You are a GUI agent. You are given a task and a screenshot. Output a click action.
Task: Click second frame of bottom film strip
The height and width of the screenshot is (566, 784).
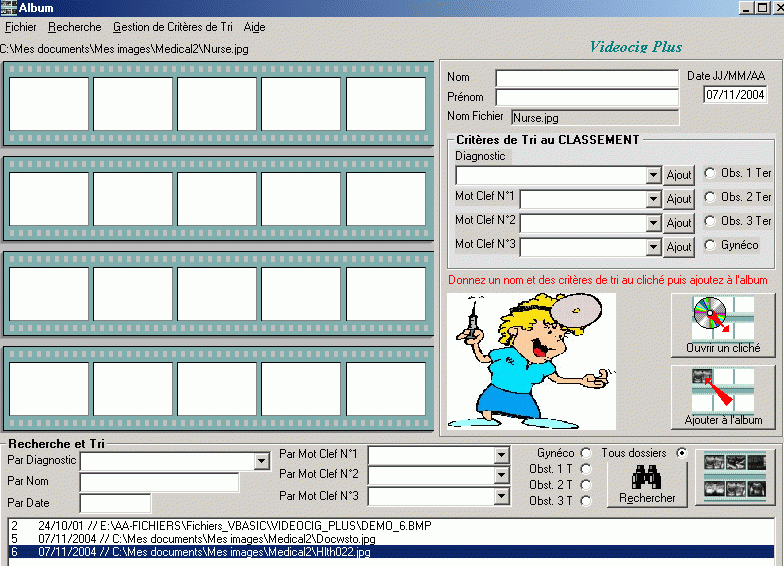tap(133, 389)
